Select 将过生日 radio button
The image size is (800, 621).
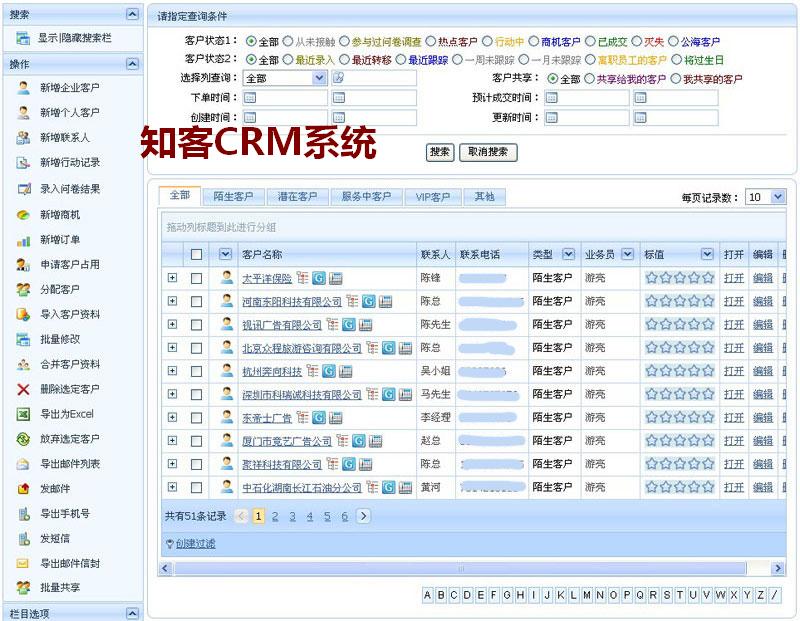[677, 60]
